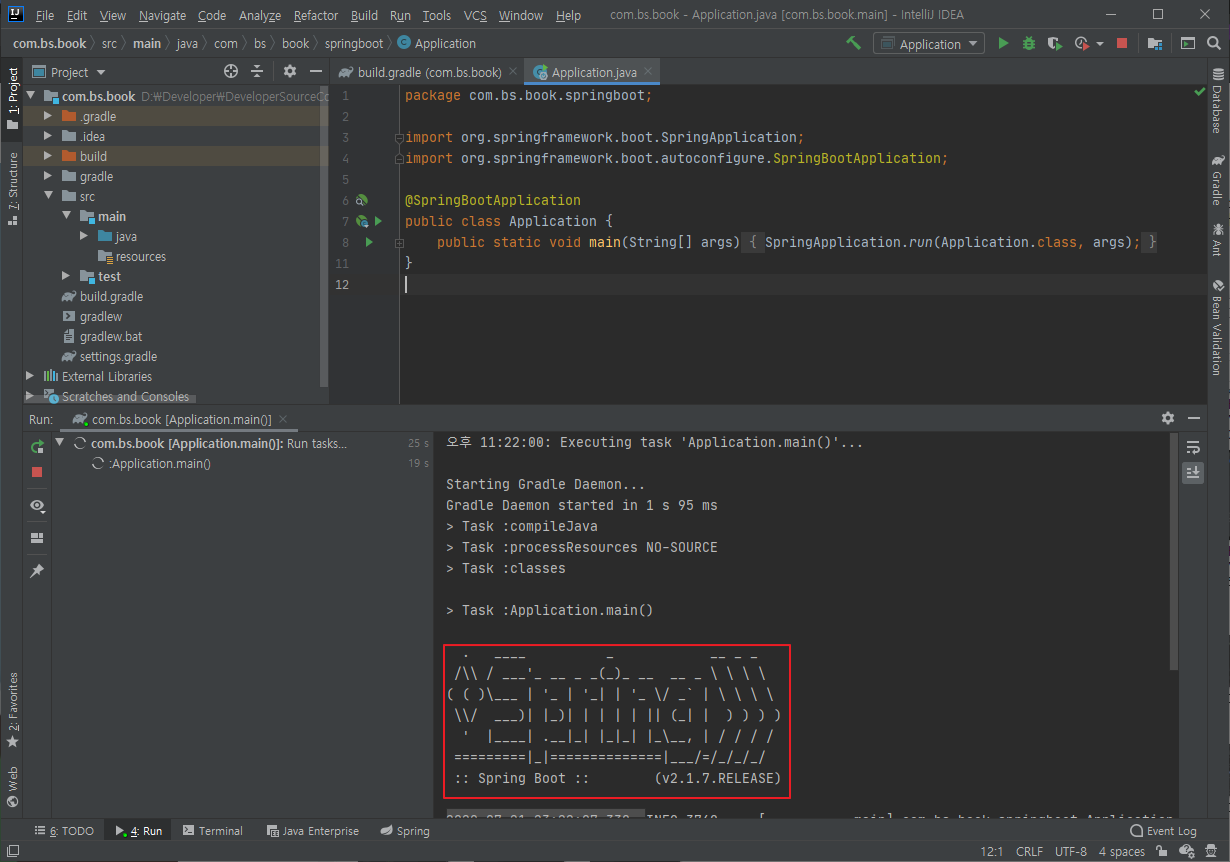Open Run Anything icon in top toolbar

(x=1187, y=43)
